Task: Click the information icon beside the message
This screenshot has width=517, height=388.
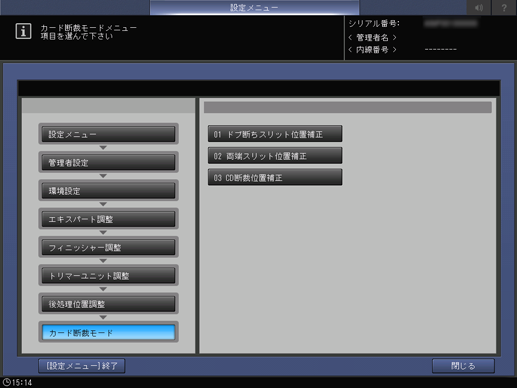Action: pos(23,31)
